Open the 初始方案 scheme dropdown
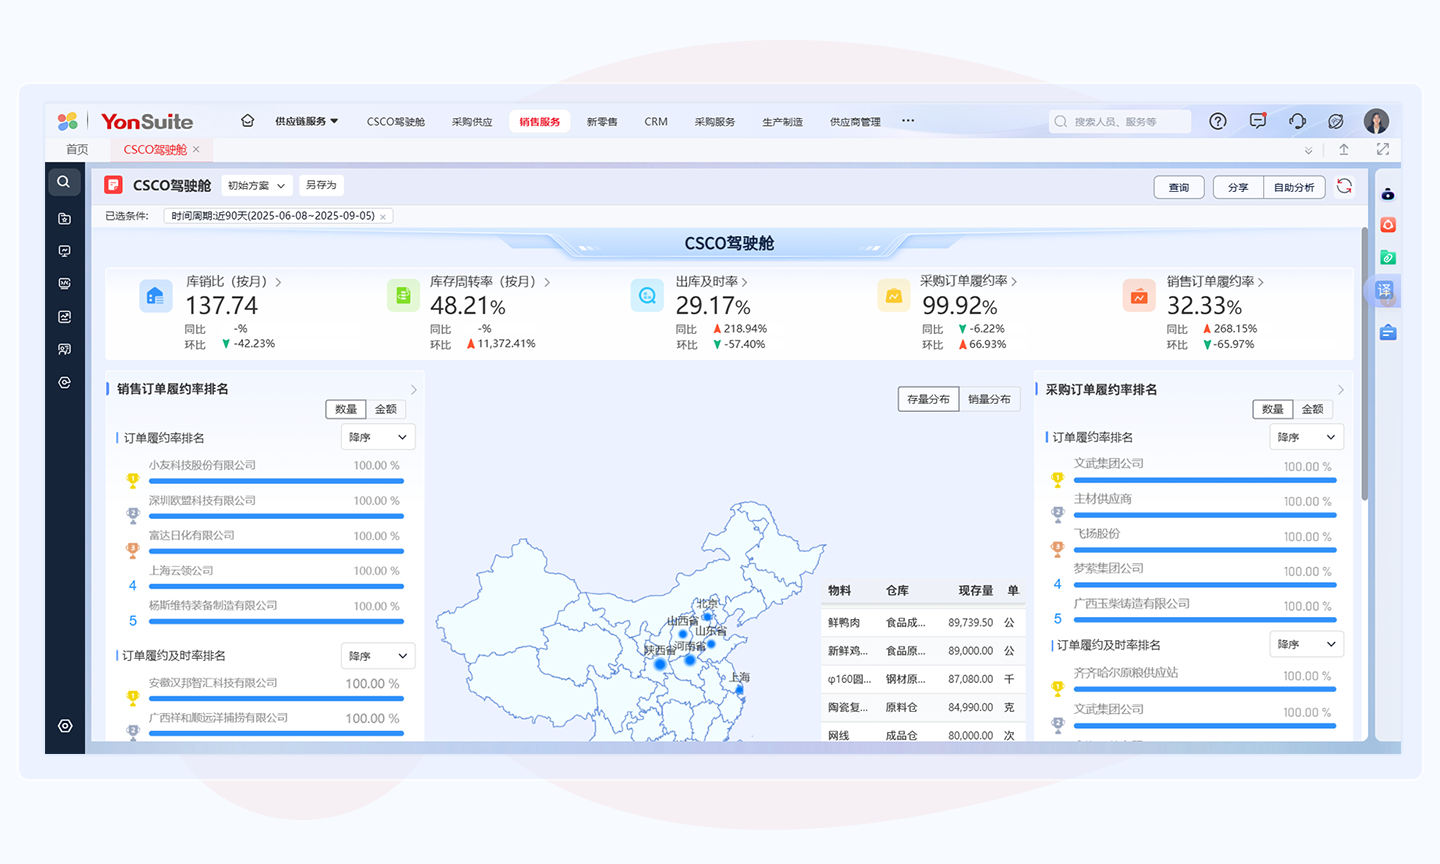Viewport: 1440px width, 864px height. [x=256, y=185]
